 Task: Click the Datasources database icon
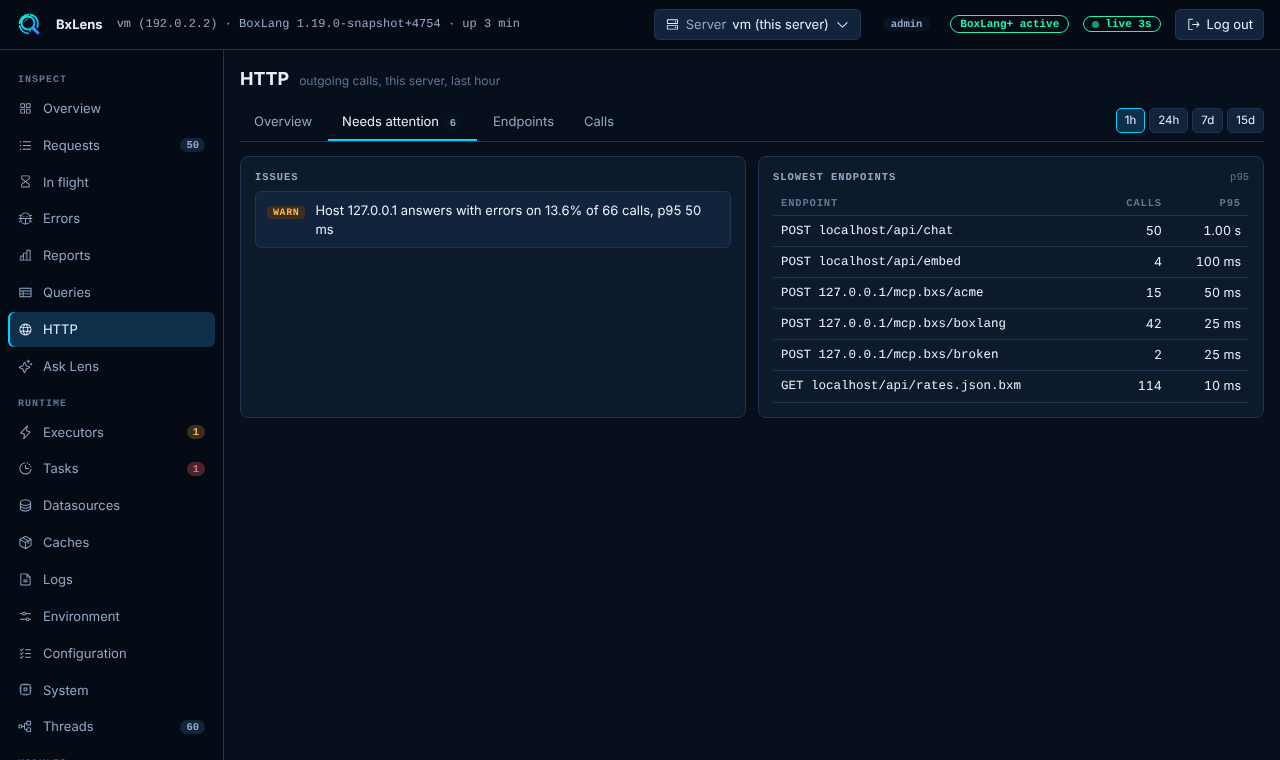coord(26,505)
